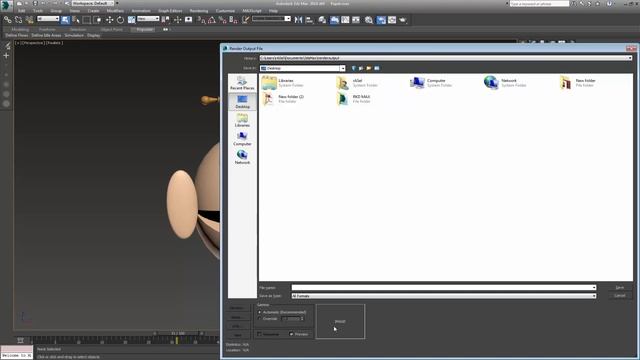Screen dimensions: 640x360
Task: Open the selection filter dropdown
Action: [48, 18]
